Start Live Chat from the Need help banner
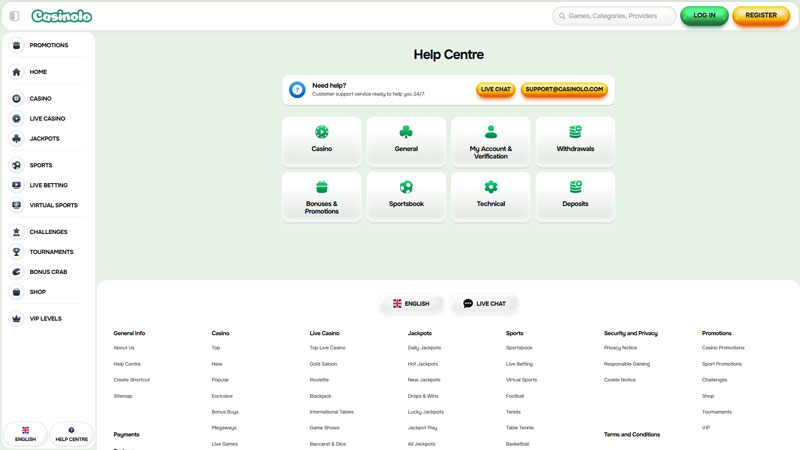The width and height of the screenshot is (800, 450). [495, 89]
